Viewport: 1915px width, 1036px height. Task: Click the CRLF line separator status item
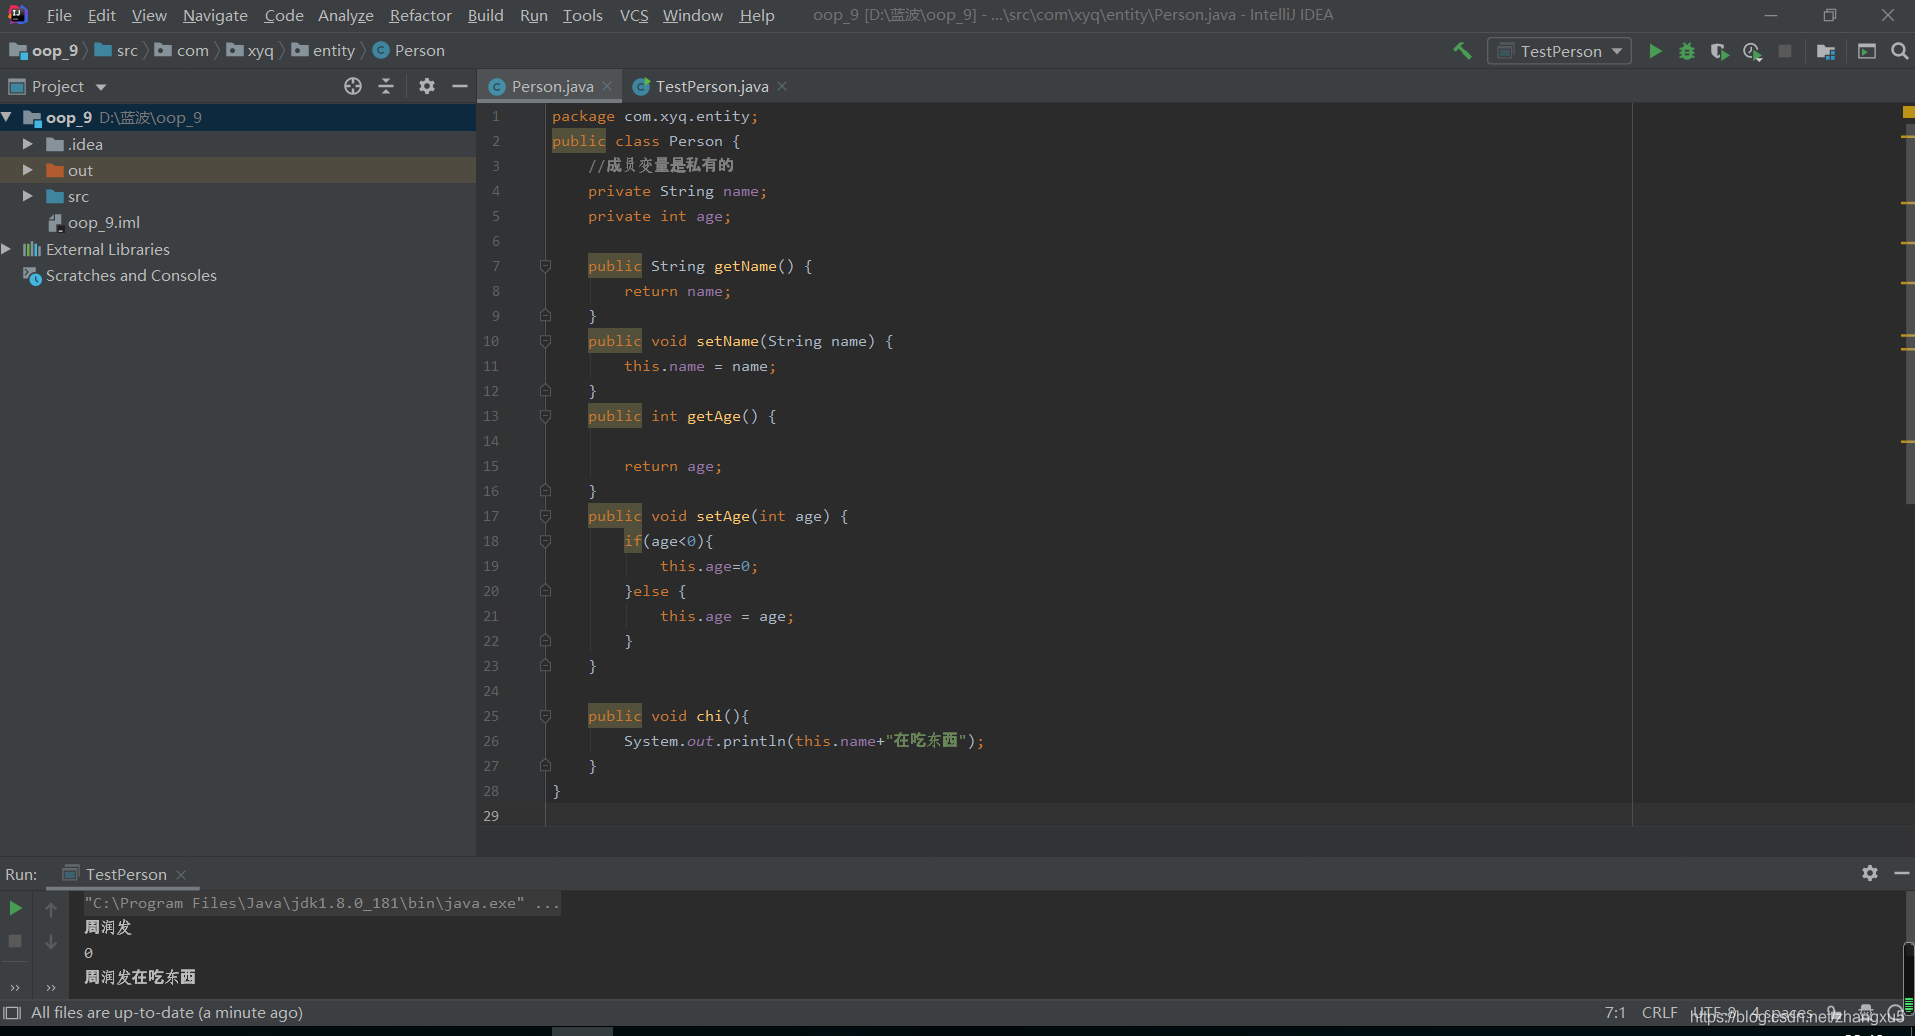pyautogui.click(x=1659, y=1012)
